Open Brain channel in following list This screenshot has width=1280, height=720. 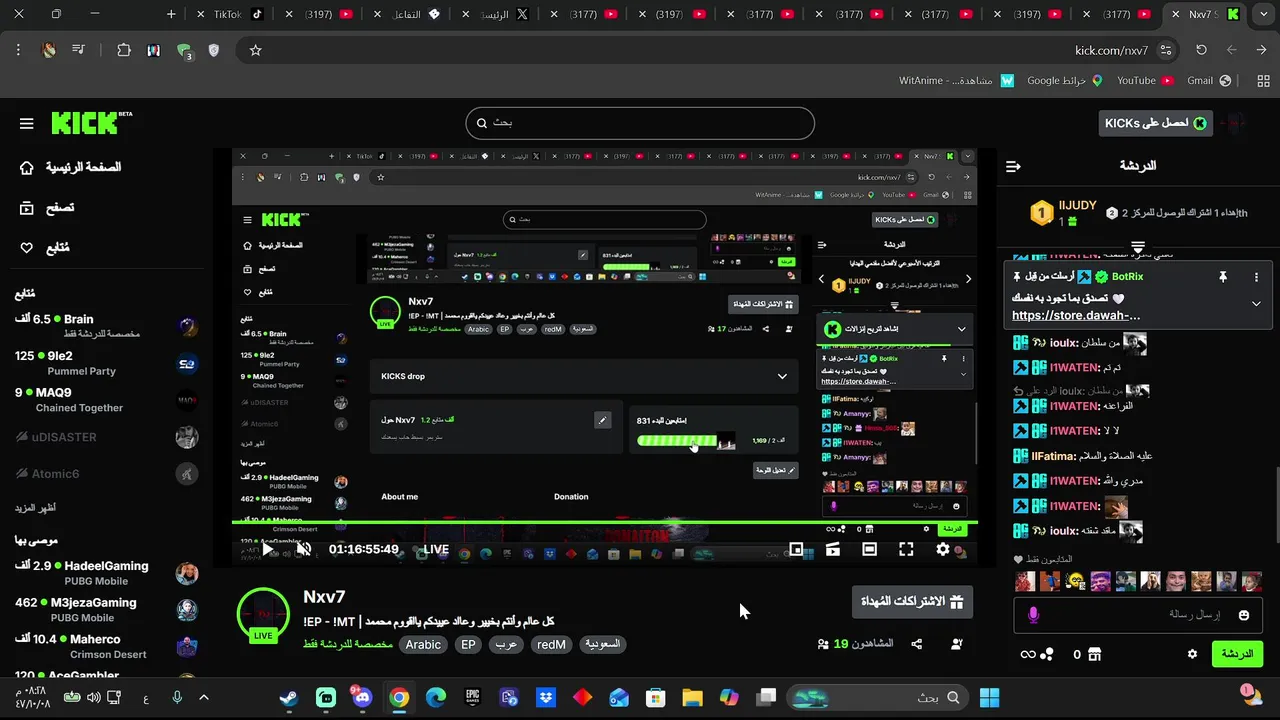click(105, 326)
